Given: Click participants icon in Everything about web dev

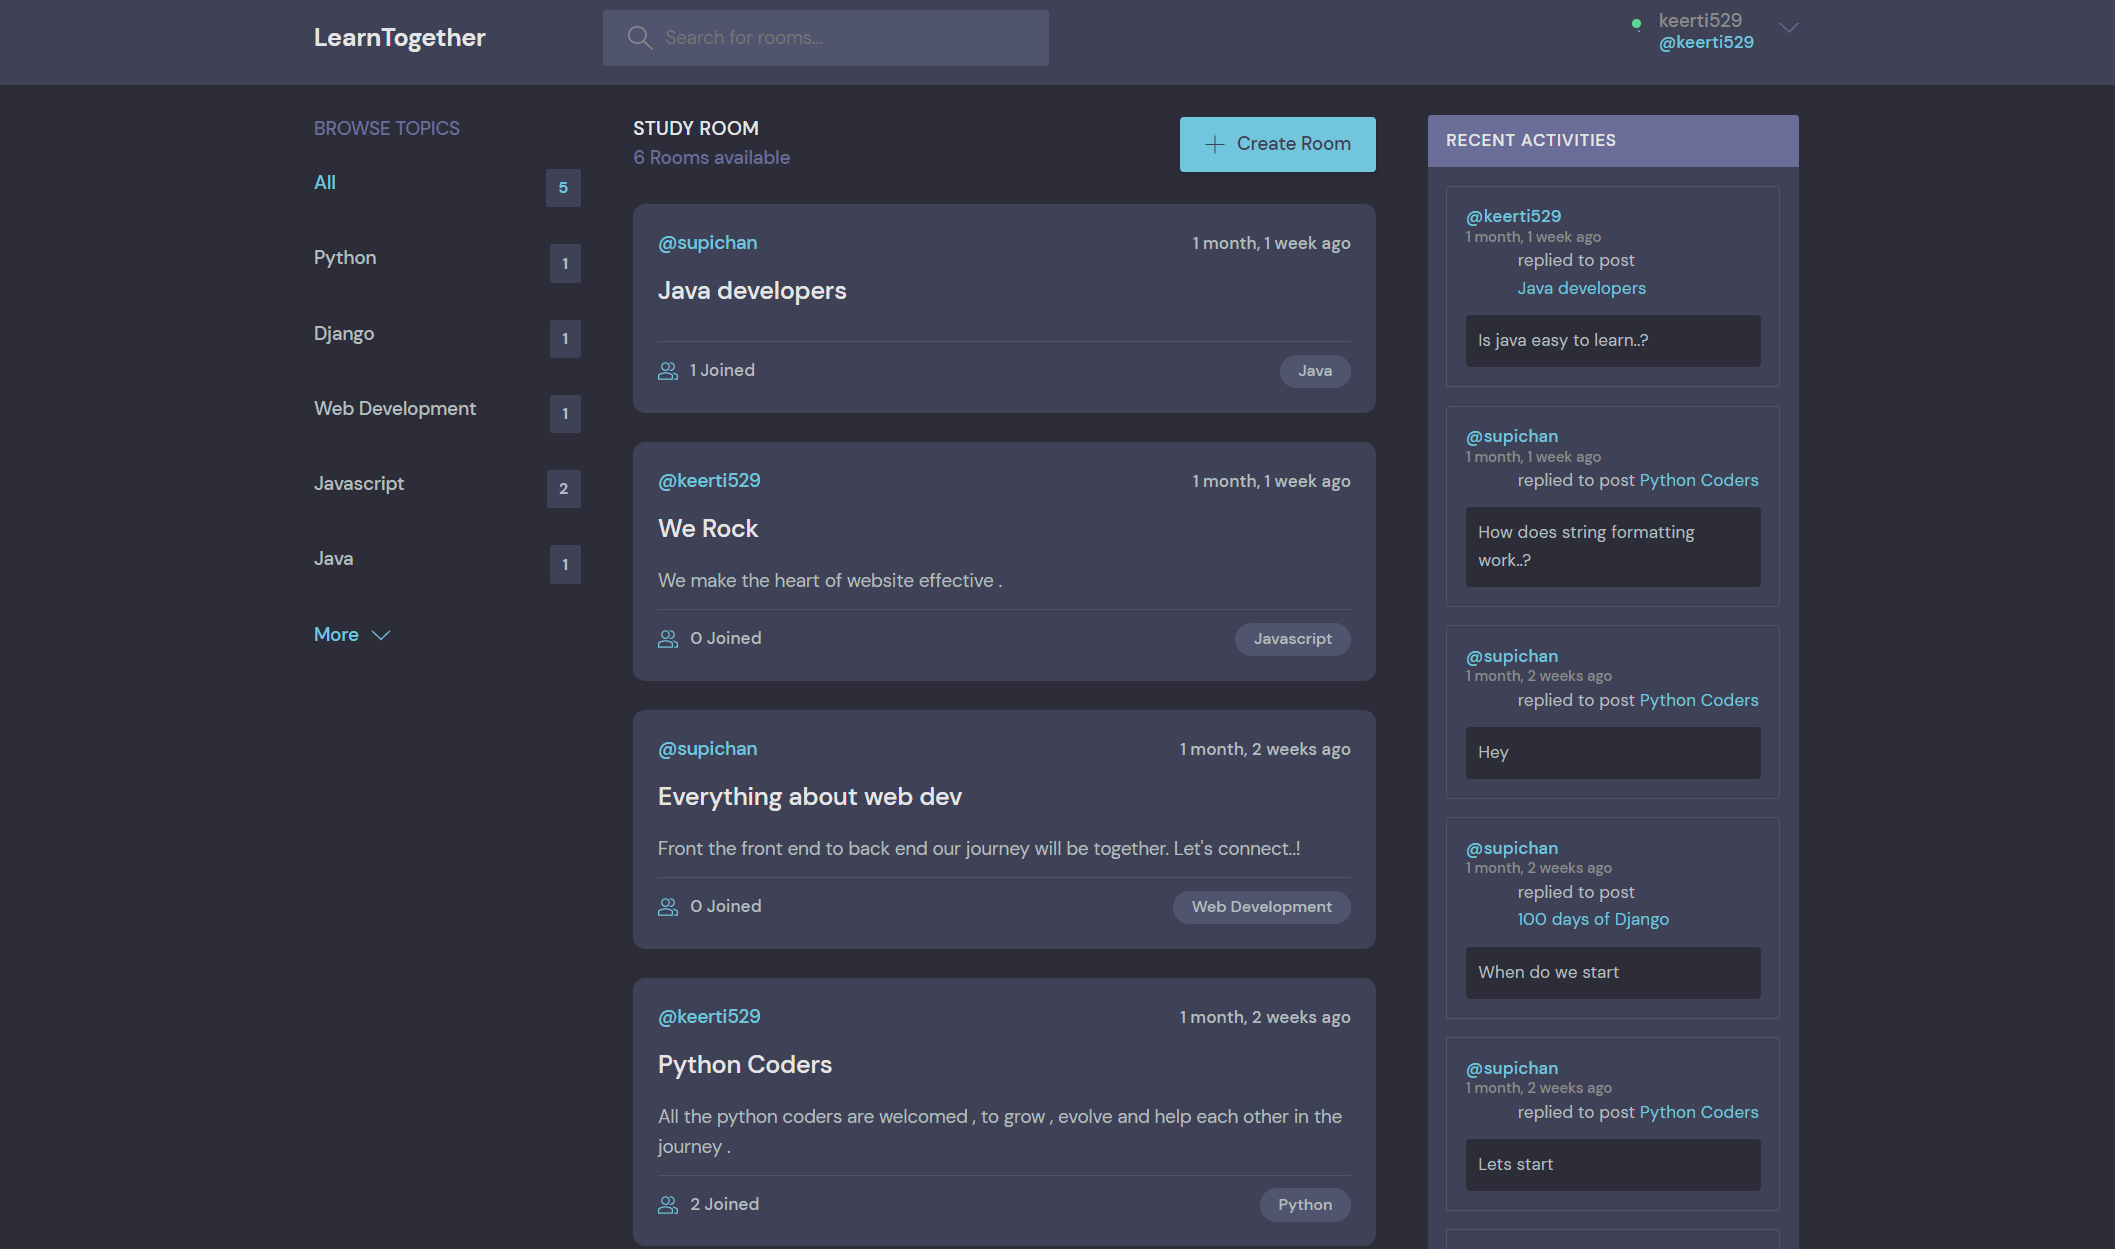Looking at the screenshot, I should click(668, 907).
